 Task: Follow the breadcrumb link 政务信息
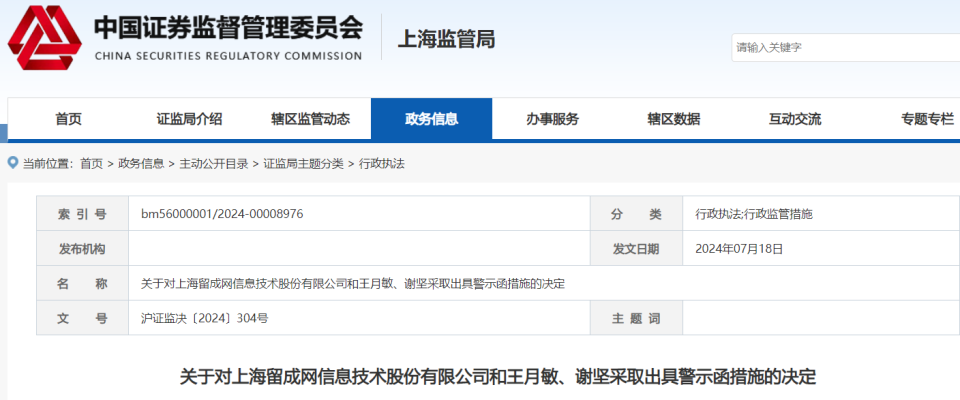click(141, 164)
